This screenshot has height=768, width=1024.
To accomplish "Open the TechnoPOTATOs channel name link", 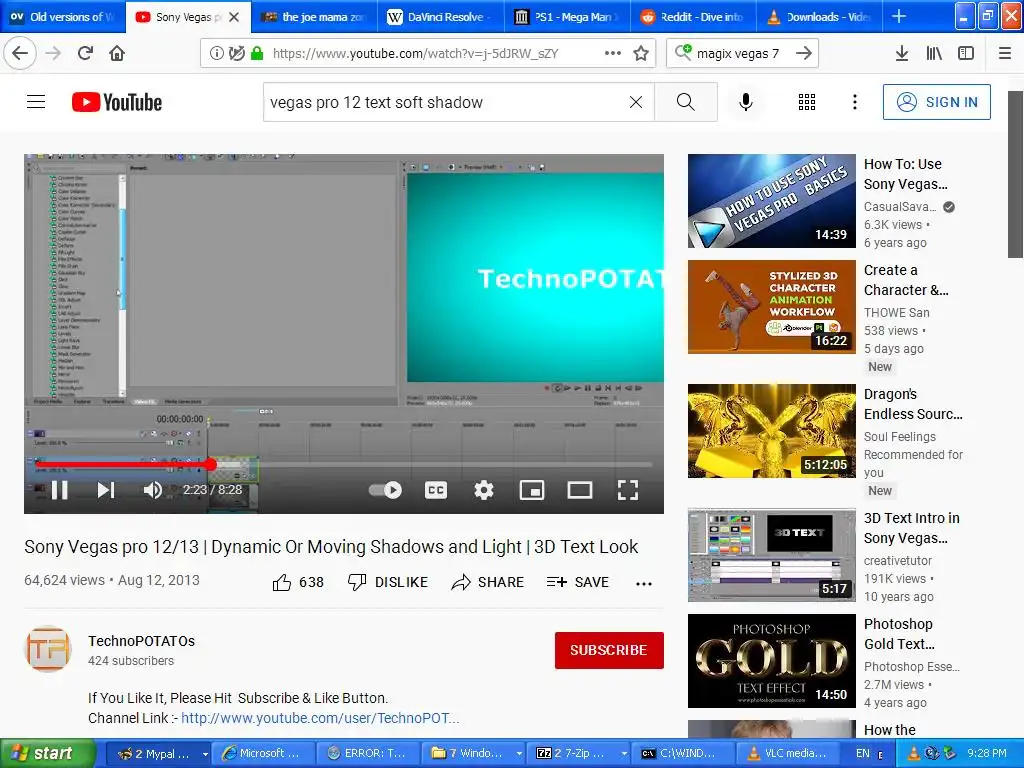I will tap(141, 641).
